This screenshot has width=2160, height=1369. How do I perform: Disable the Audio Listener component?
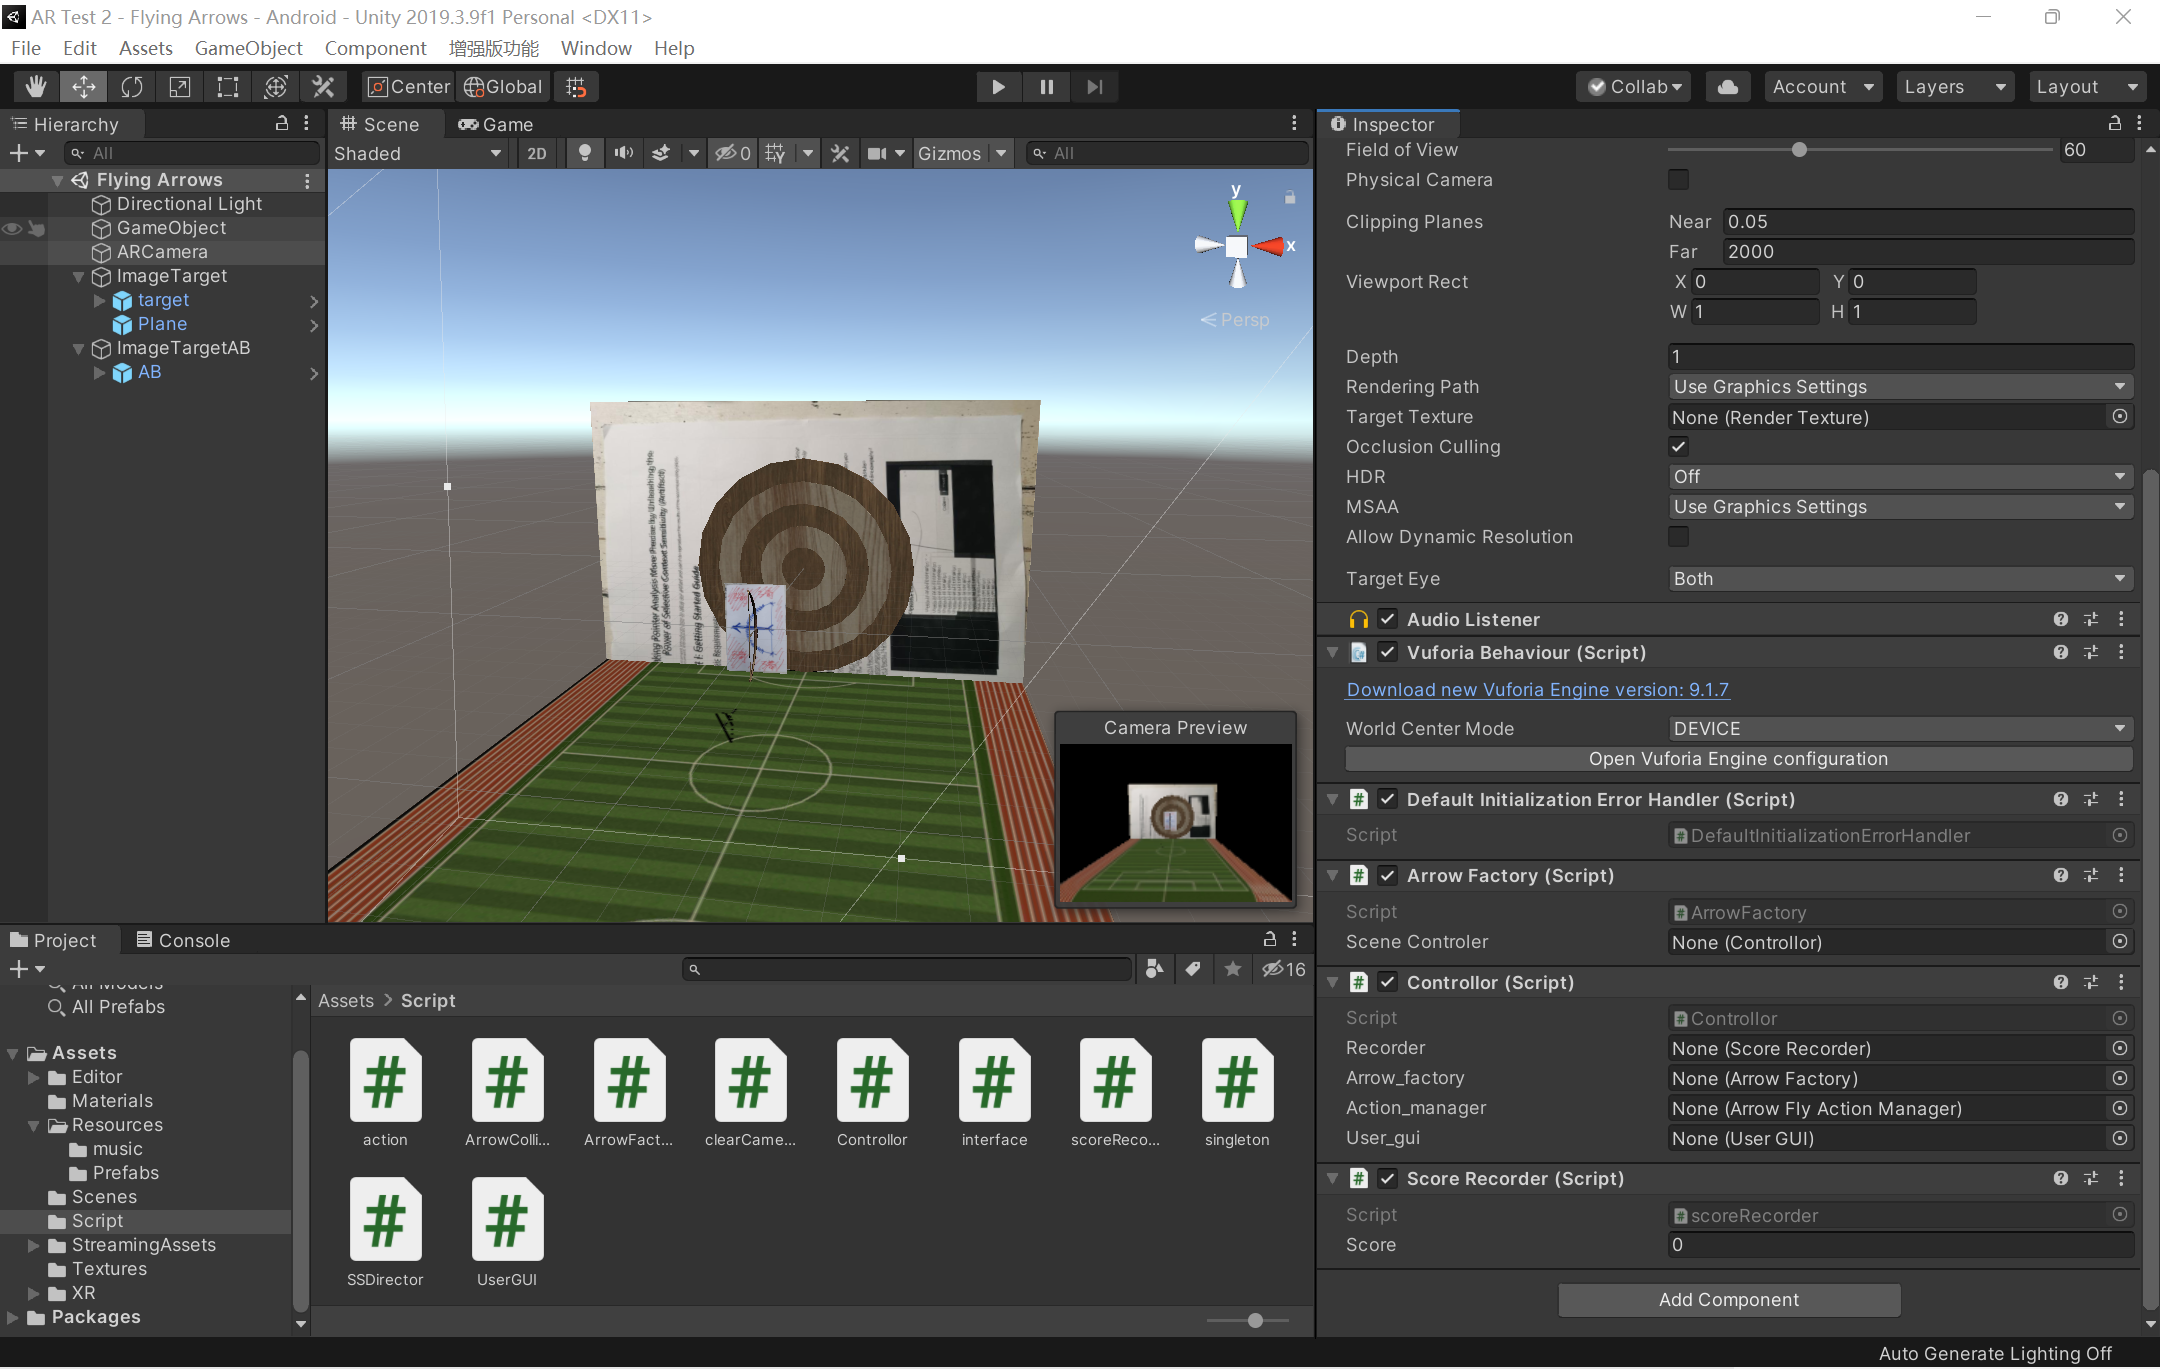(x=1387, y=619)
